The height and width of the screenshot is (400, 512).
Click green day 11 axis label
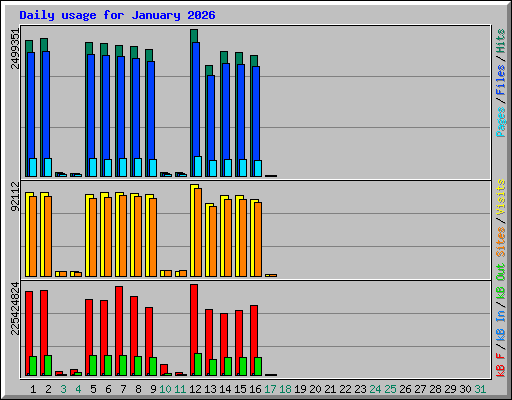click(180, 389)
